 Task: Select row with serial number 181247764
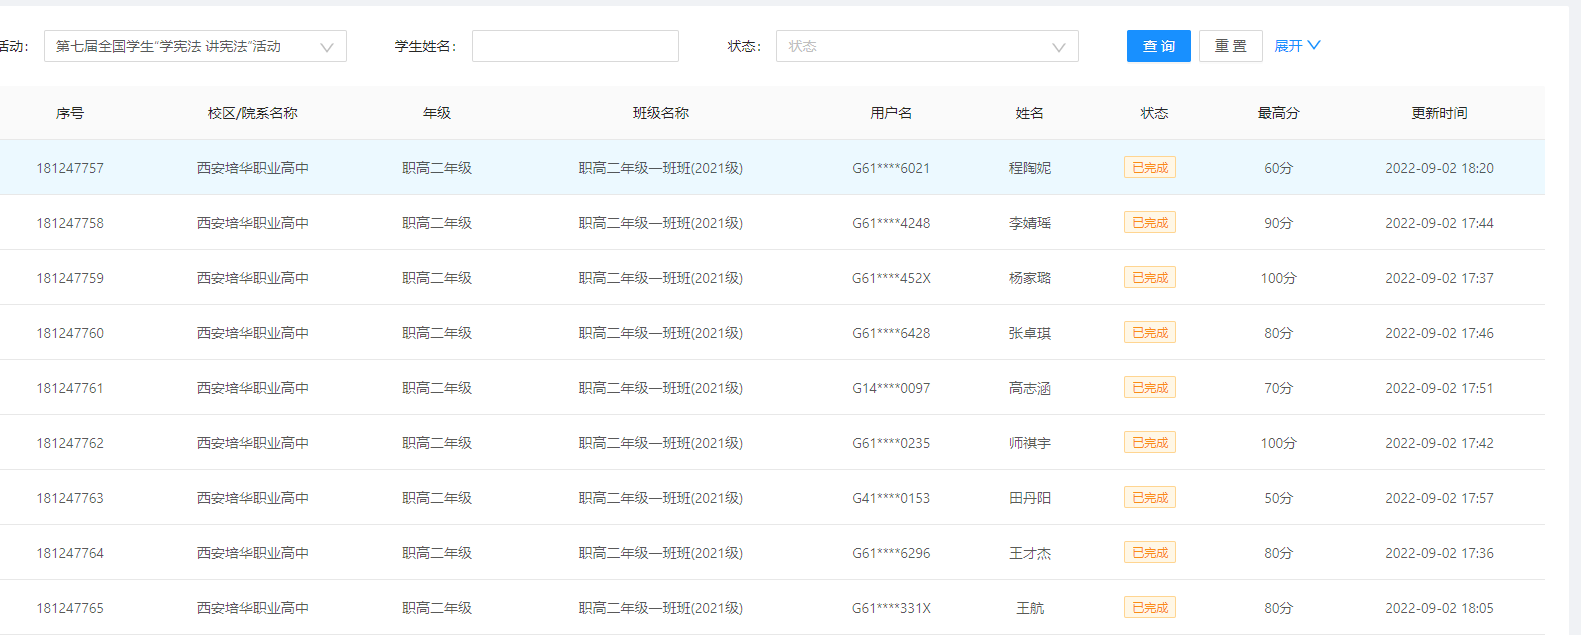pos(70,553)
